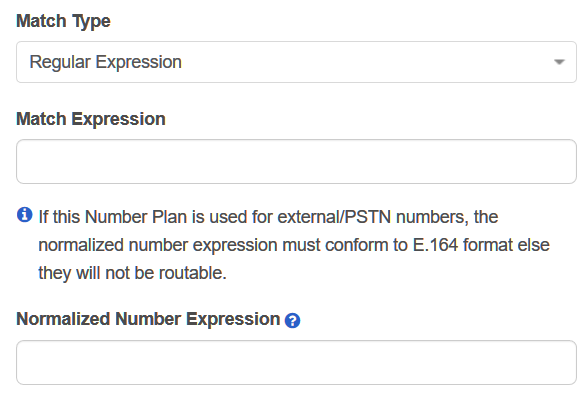
Task: Click the 'they will not be routable' line
Action: pos(133,273)
